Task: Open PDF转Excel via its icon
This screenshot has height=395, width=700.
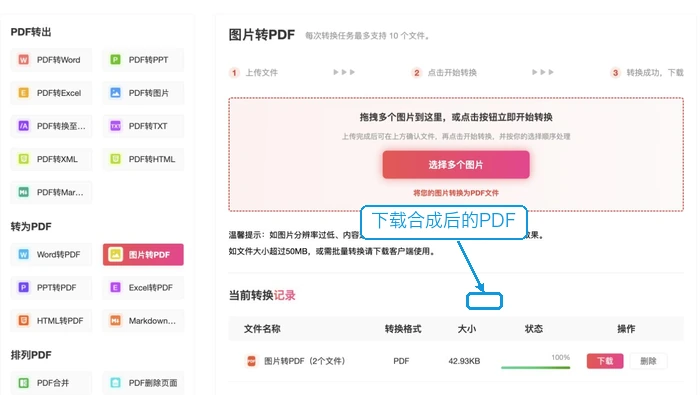Action: click(24, 93)
